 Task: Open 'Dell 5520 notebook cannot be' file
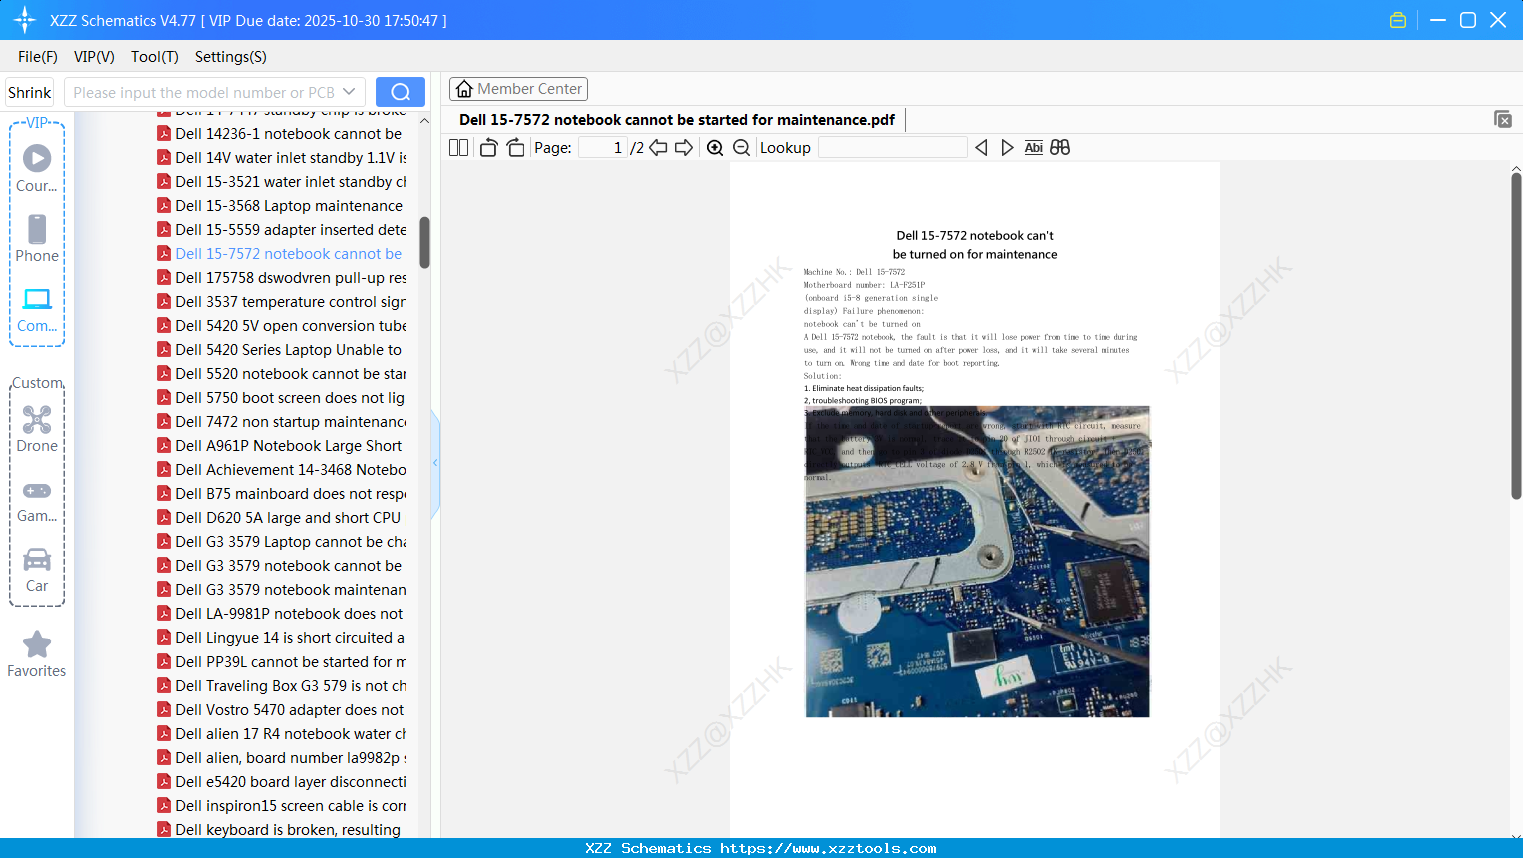point(281,374)
